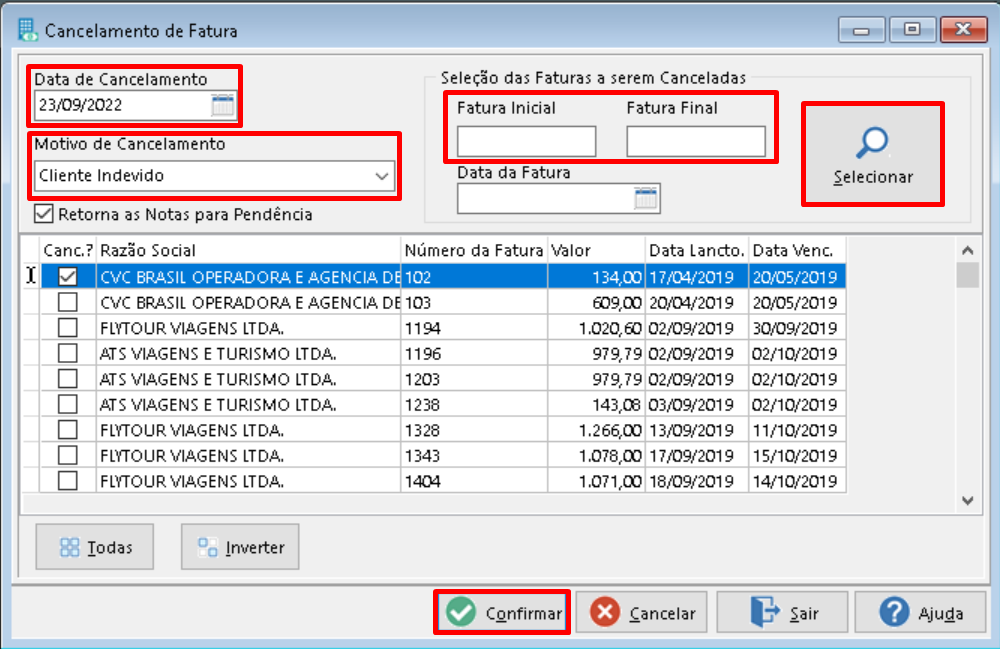Click the Valor column header
The width and height of the screenshot is (1000, 649).
click(x=596, y=251)
